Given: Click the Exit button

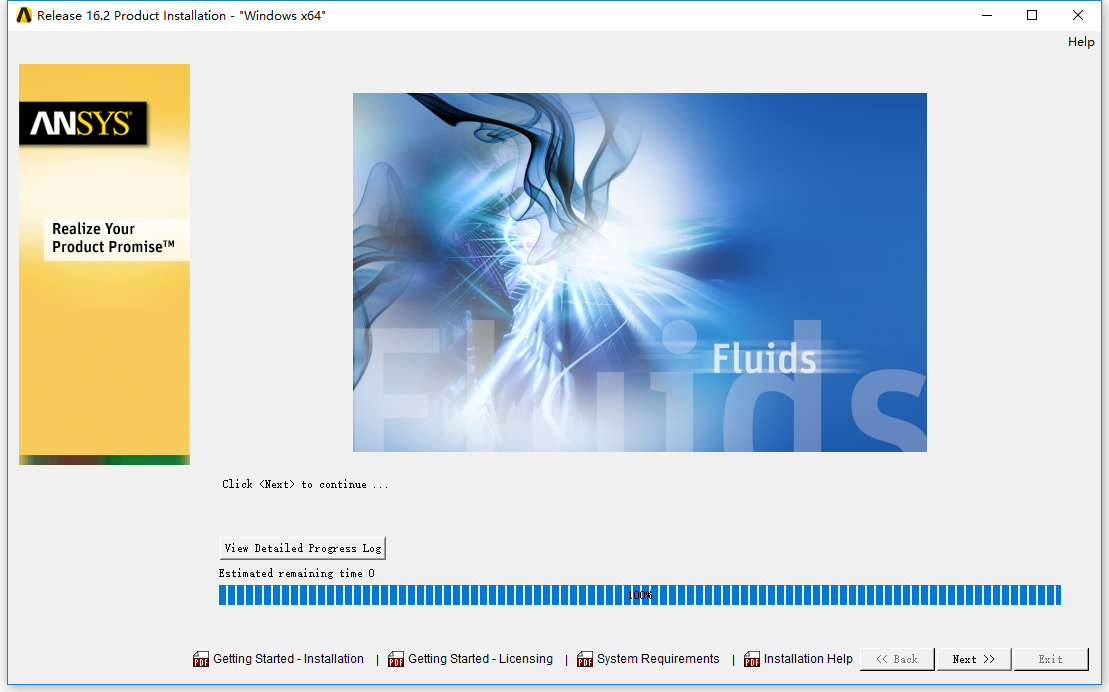Looking at the screenshot, I should 1050,659.
